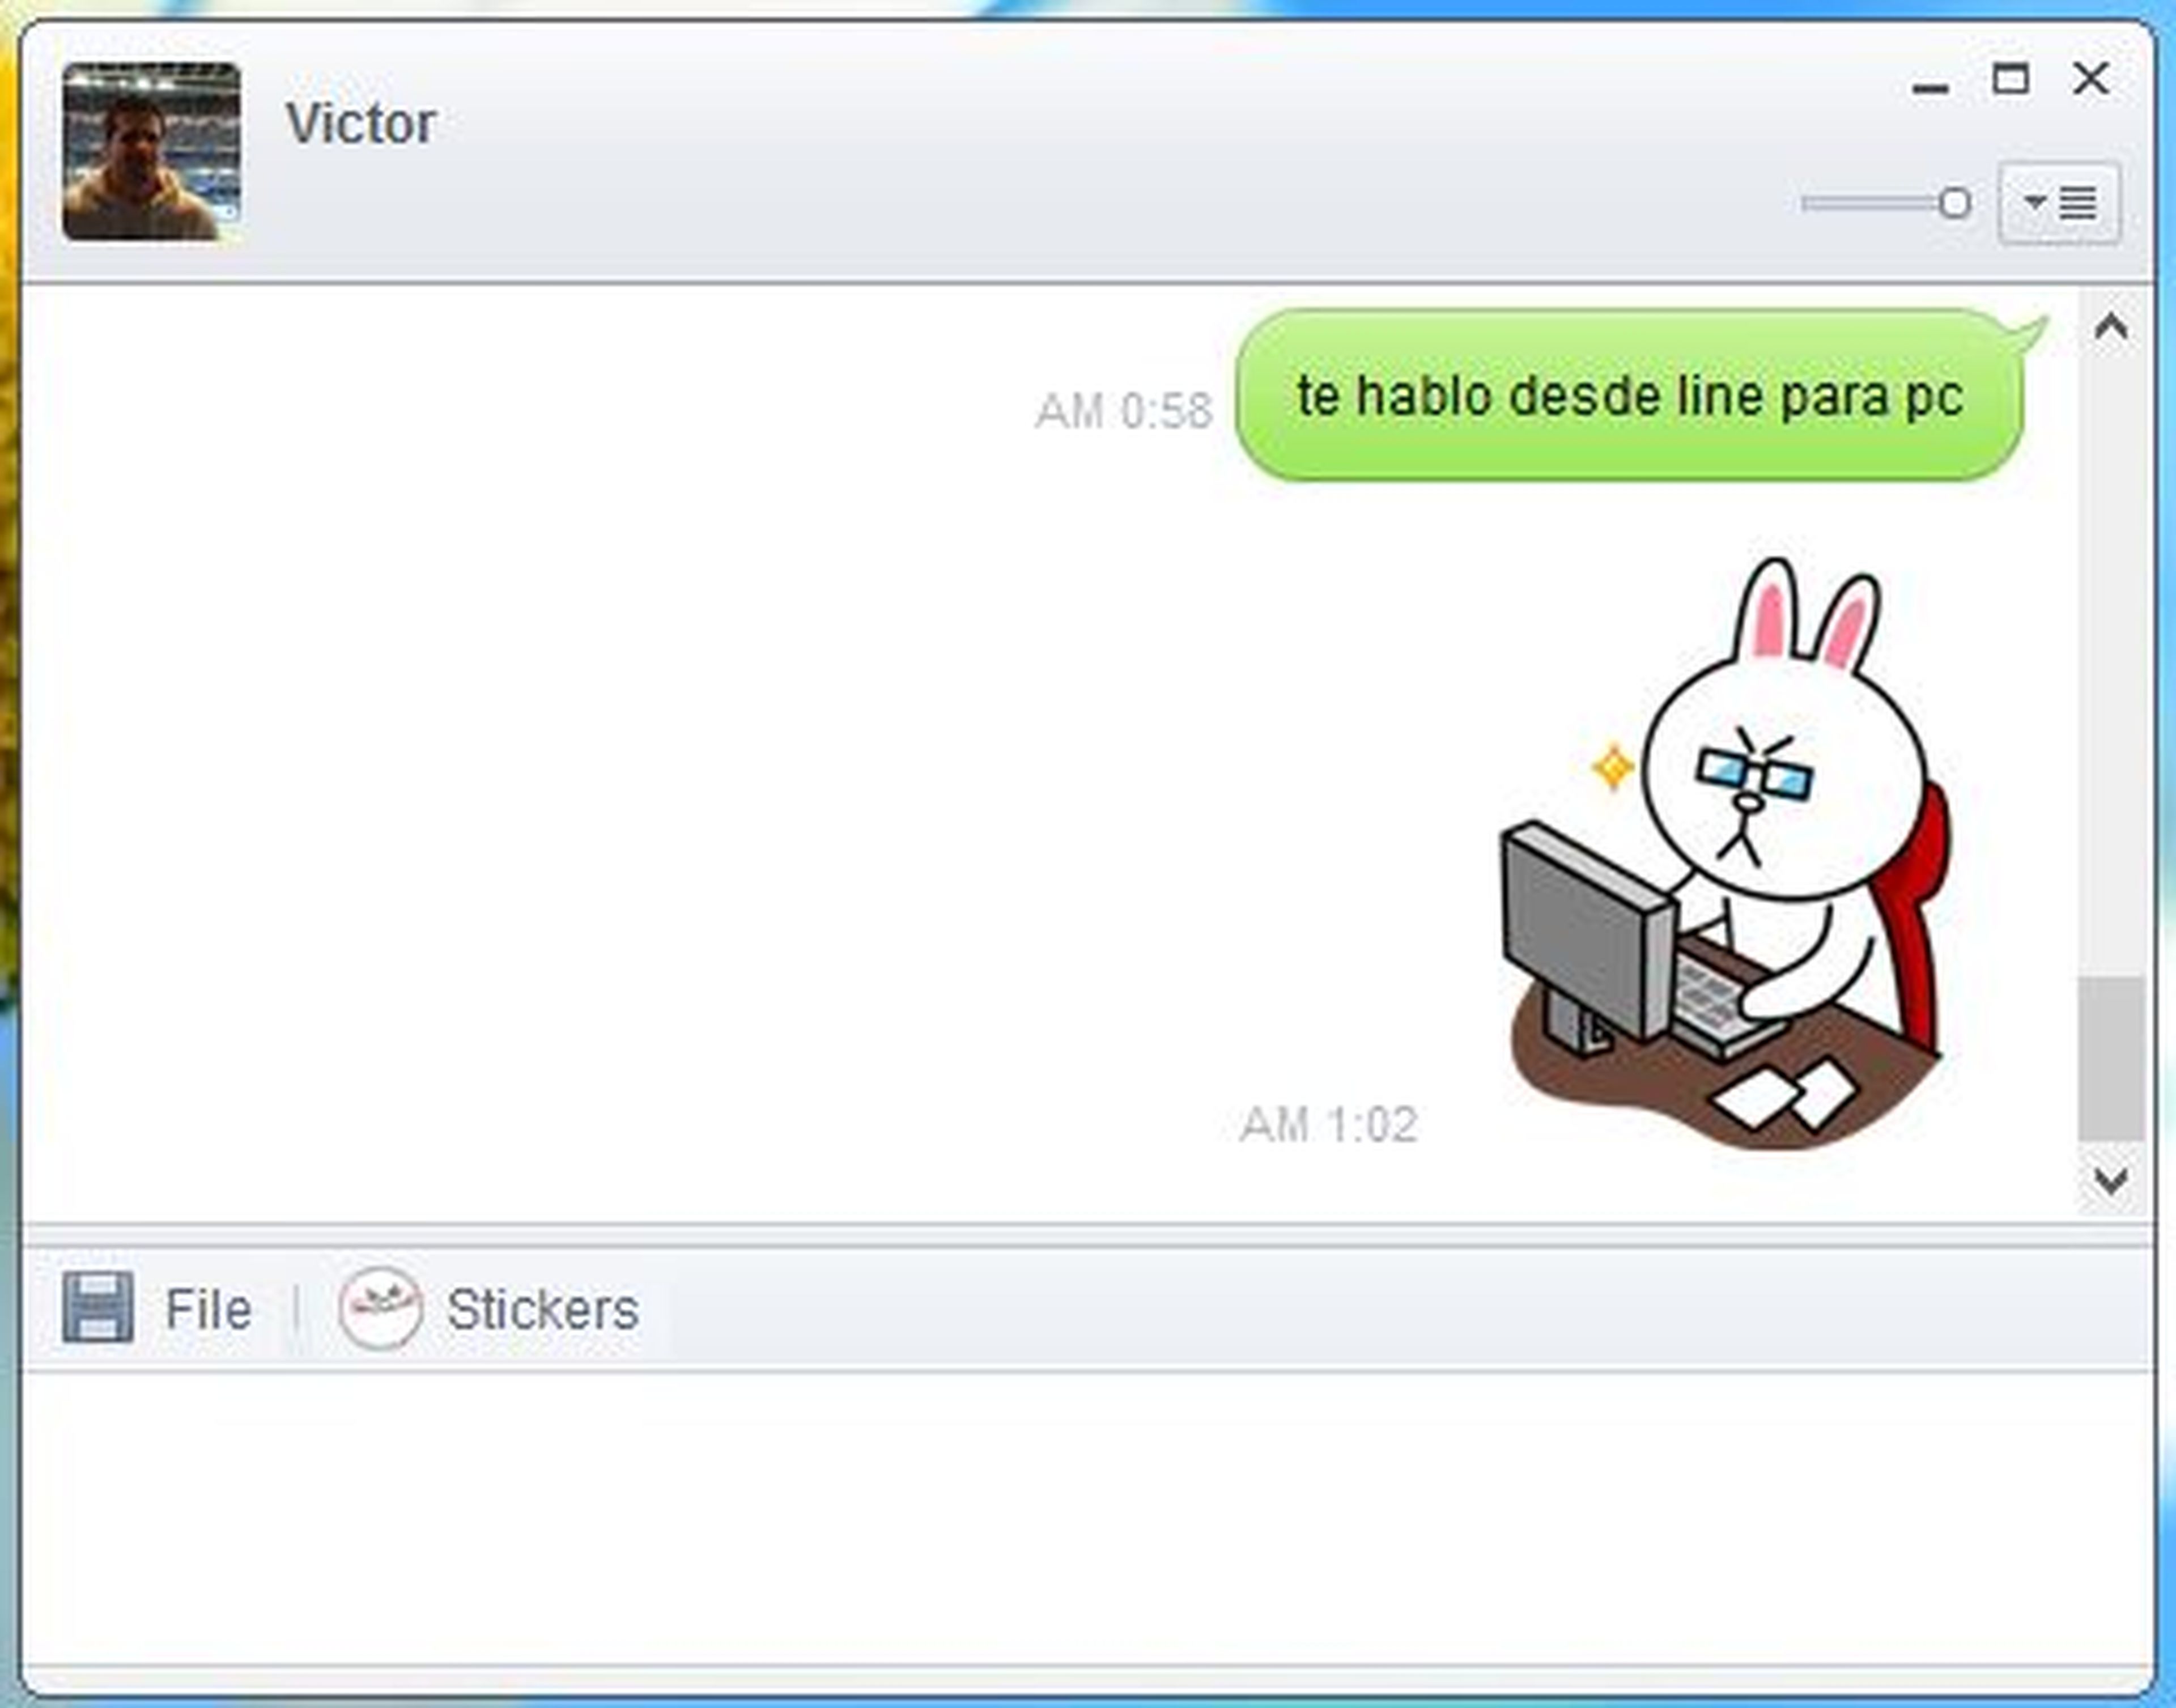Image resolution: width=2176 pixels, height=1708 pixels.
Task: Click the rabbit at computer sticker
Action: pyautogui.click(x=1725, y=854)
